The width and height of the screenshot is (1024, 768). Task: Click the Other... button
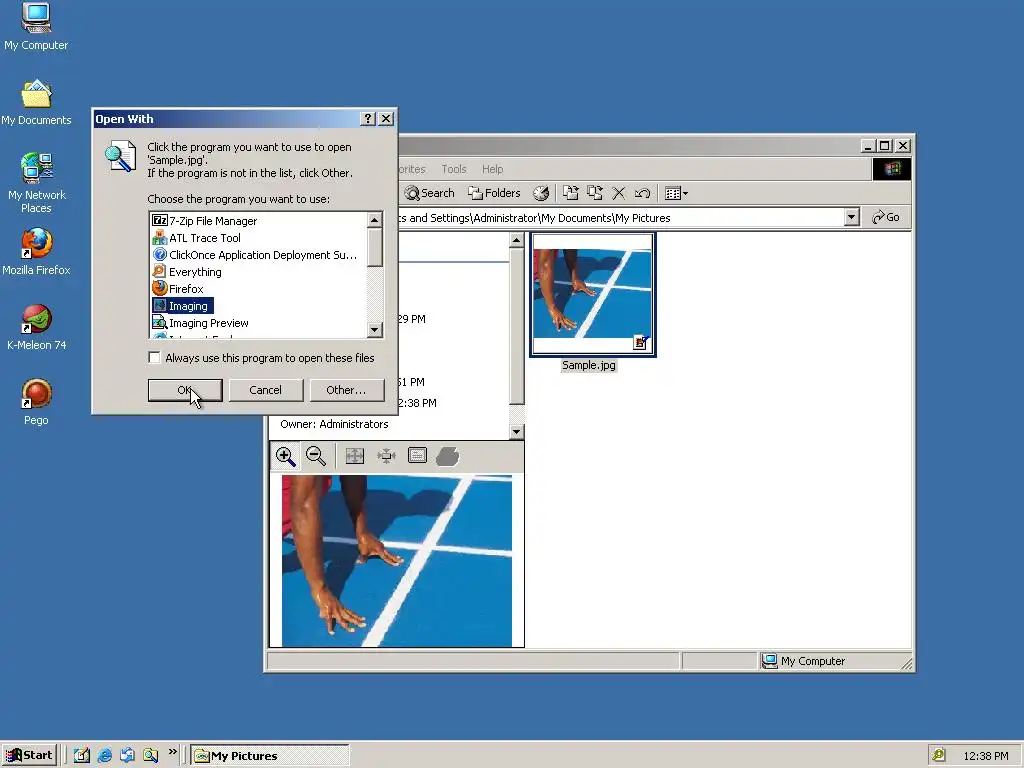pos(346,390)
